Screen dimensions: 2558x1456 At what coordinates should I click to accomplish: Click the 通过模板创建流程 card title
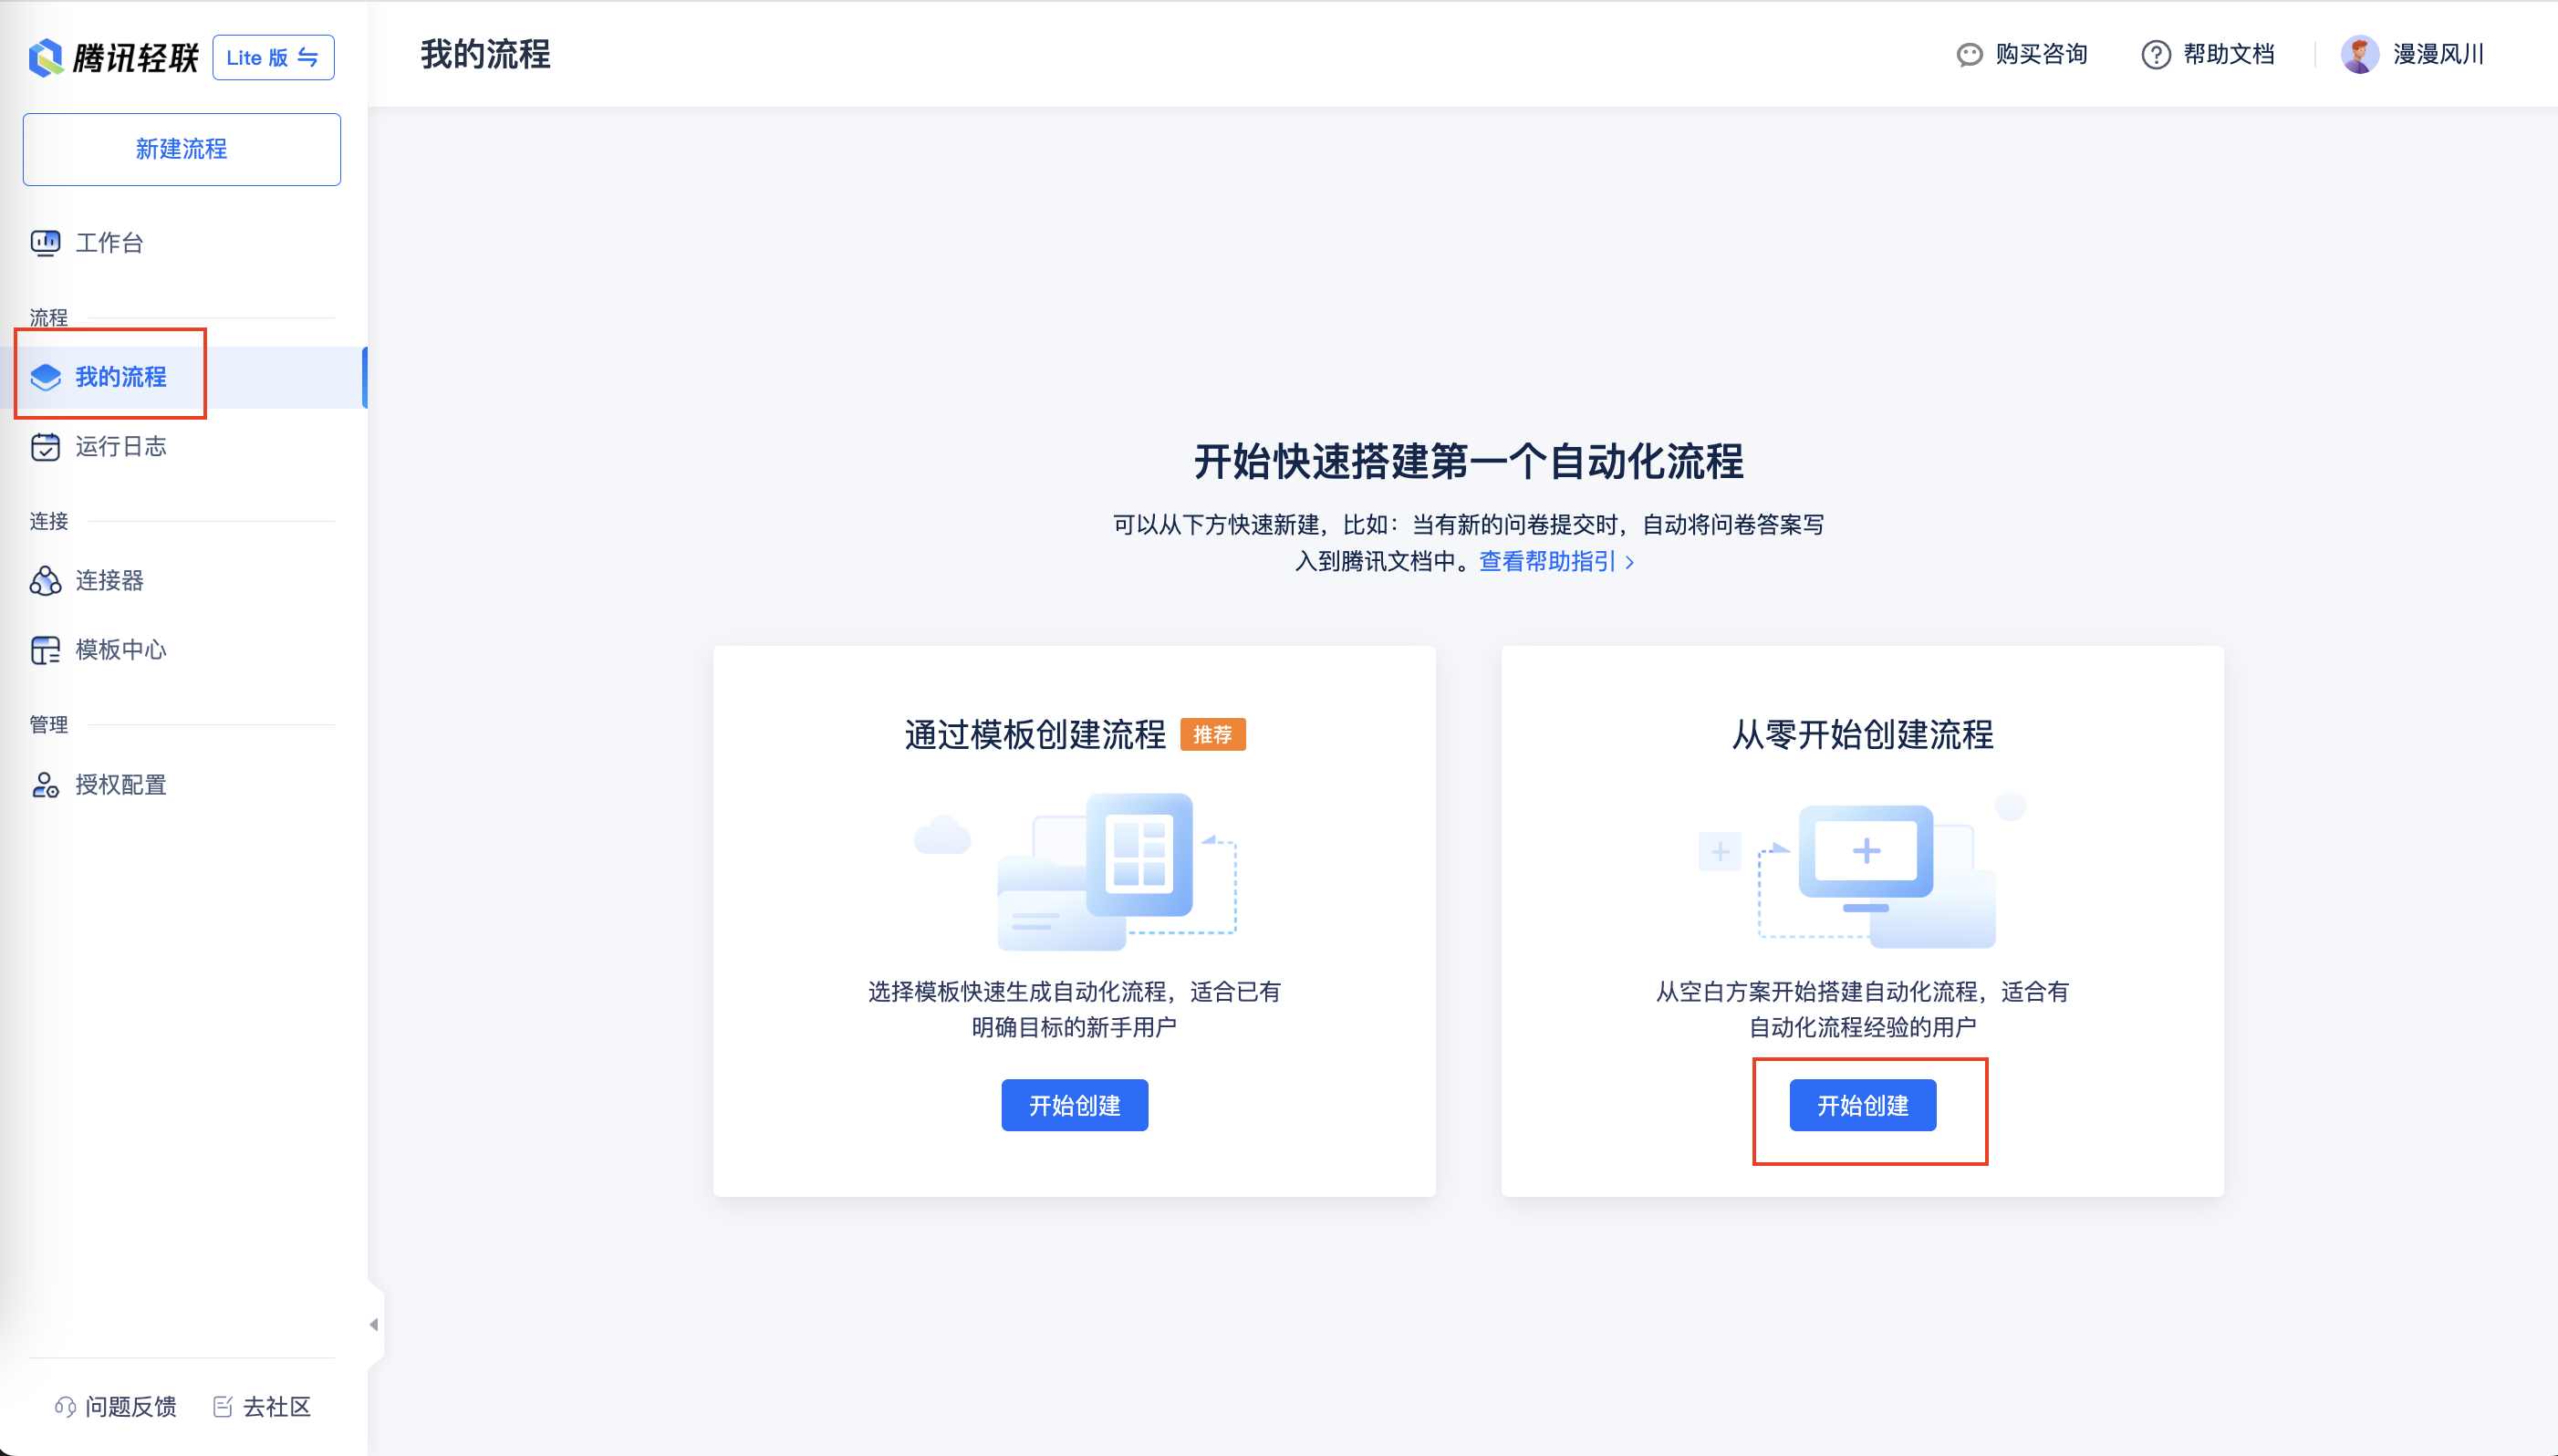point(1035,735)
